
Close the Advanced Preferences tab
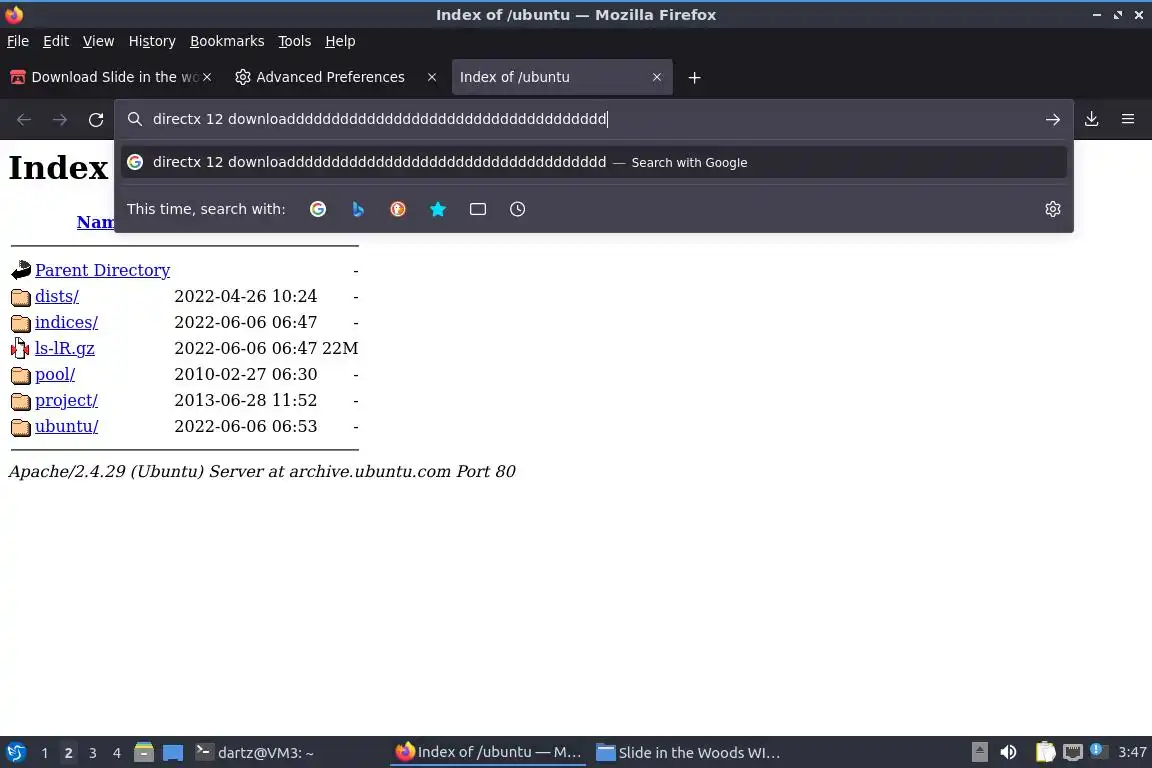click(432, 77)
